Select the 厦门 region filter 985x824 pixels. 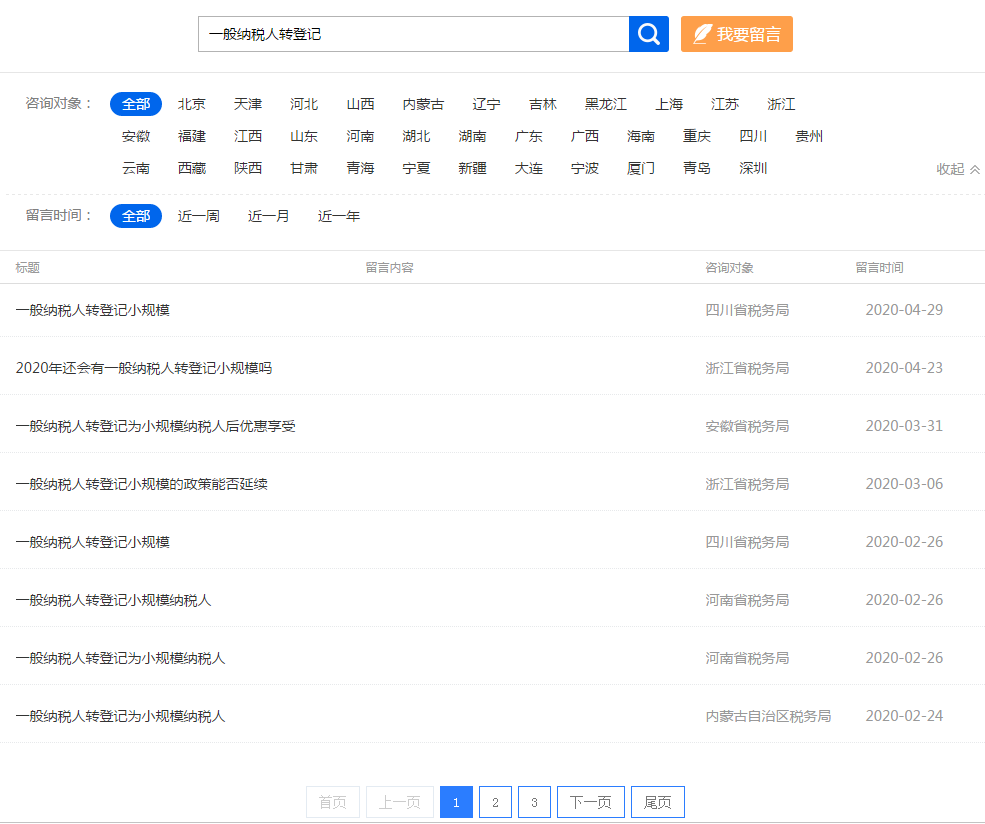pyautogui.click(x=641, y=168)
